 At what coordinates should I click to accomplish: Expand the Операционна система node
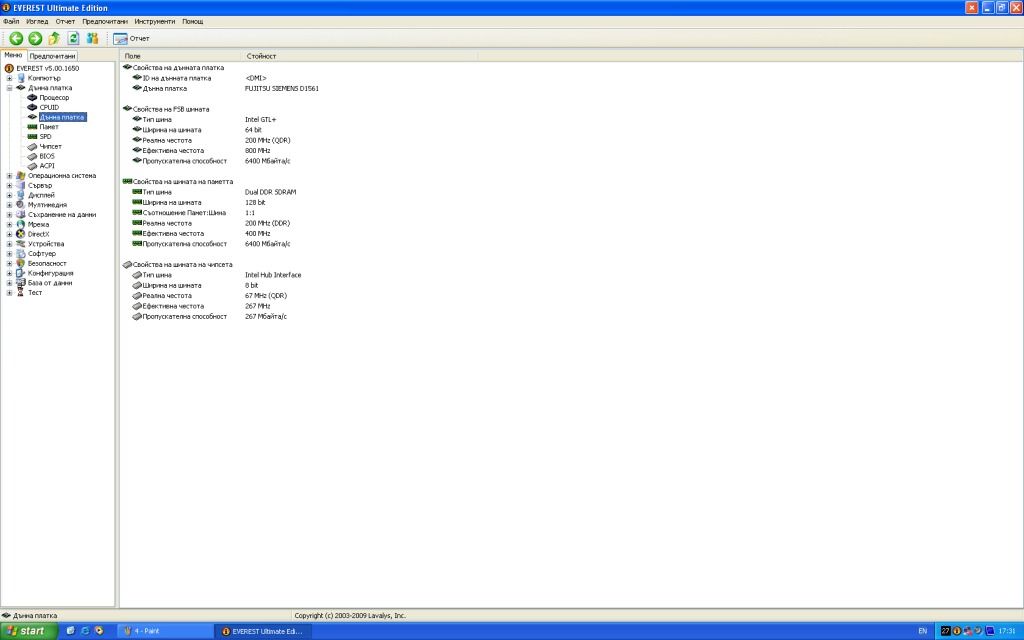coord(9,176)
